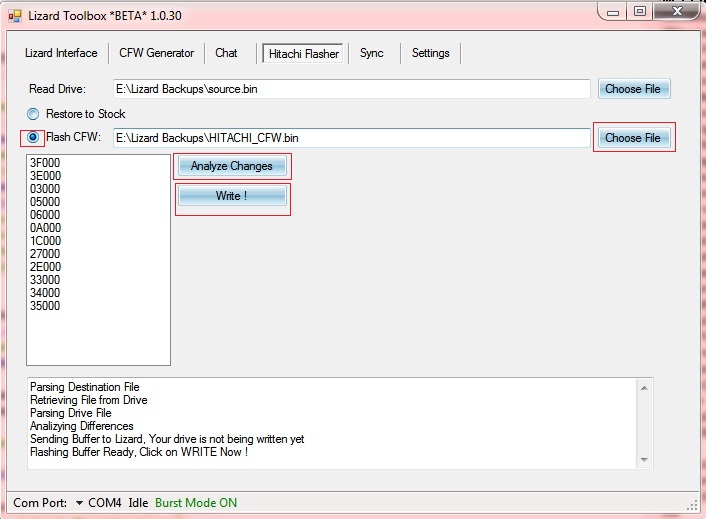
Task: Select the 35000 entry in list
Action: point(45,306)
